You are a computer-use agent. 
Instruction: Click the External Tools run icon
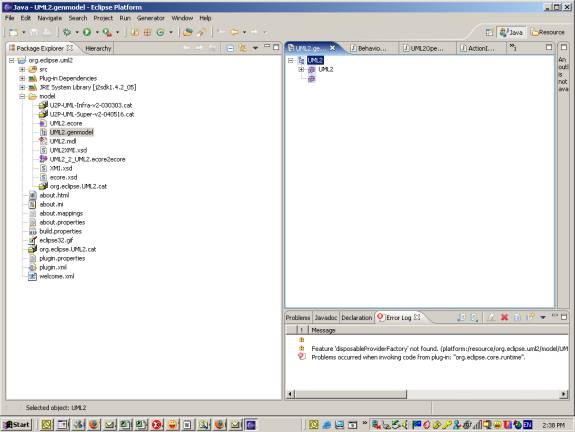click(x=107, y=32)
